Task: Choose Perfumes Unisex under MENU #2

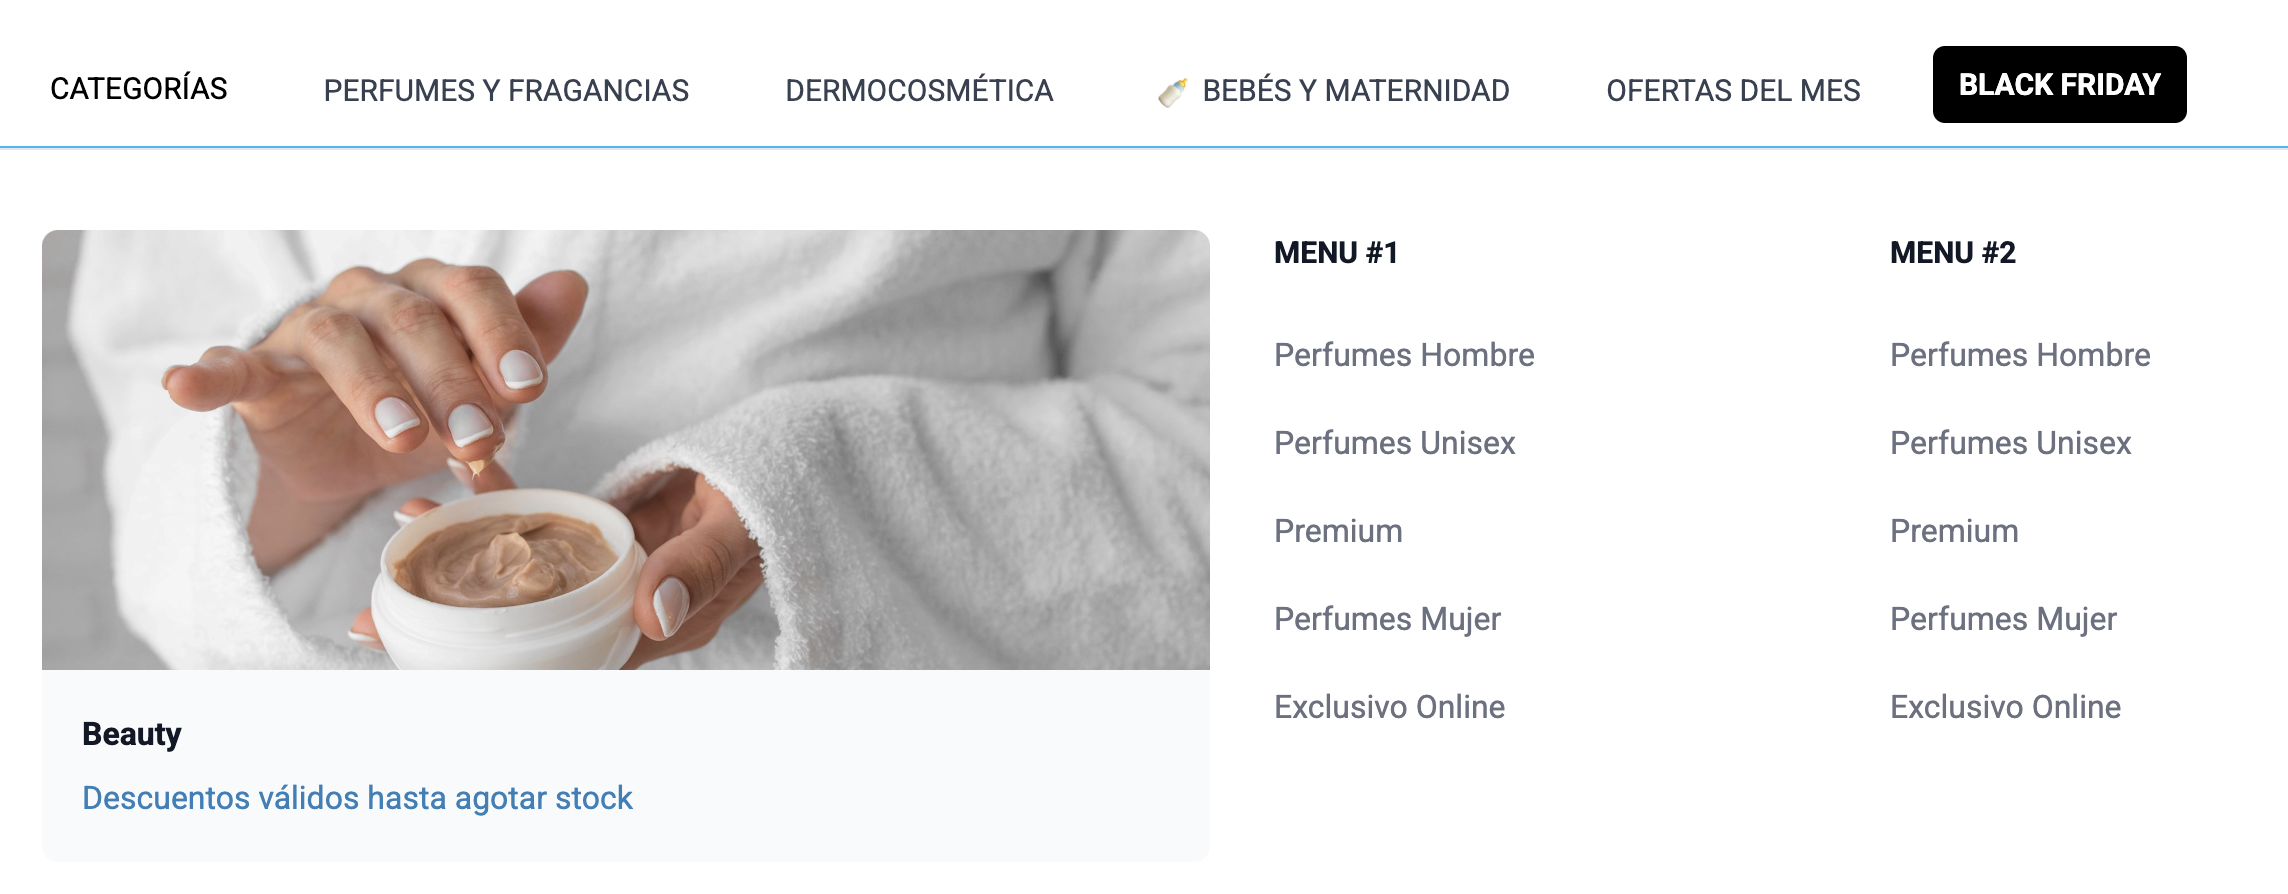Action: click(2011, 443)
